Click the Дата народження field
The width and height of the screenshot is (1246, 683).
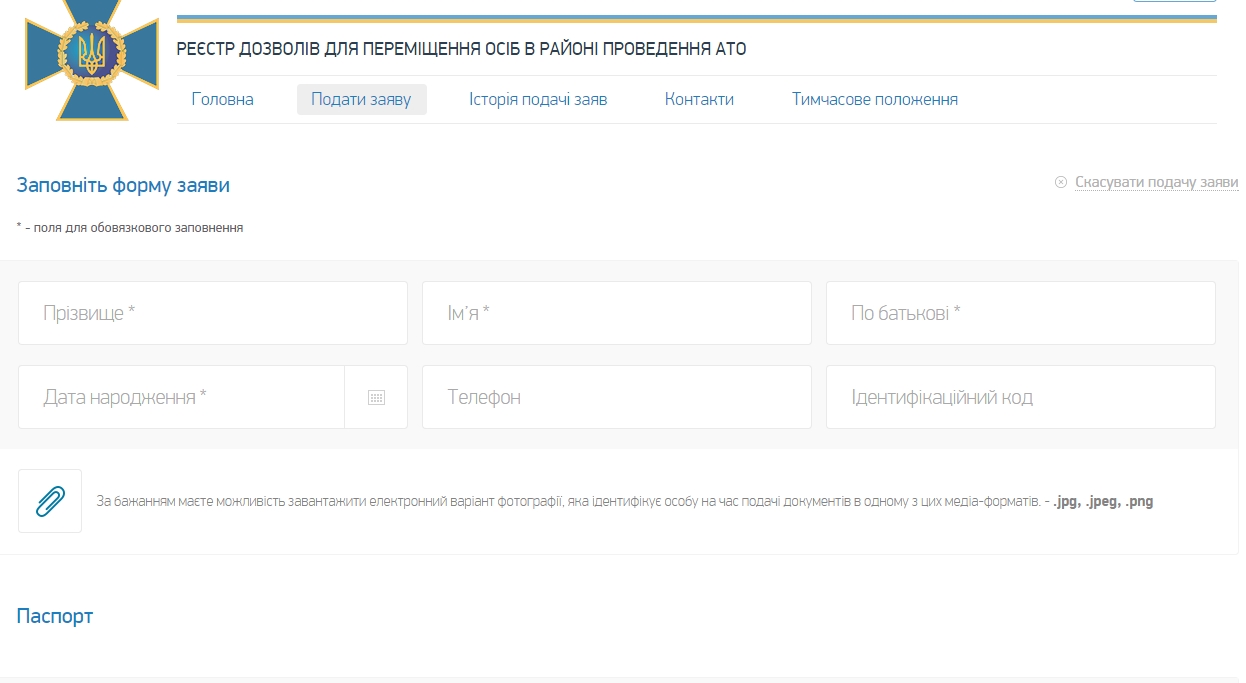click(x=181, y=397)
